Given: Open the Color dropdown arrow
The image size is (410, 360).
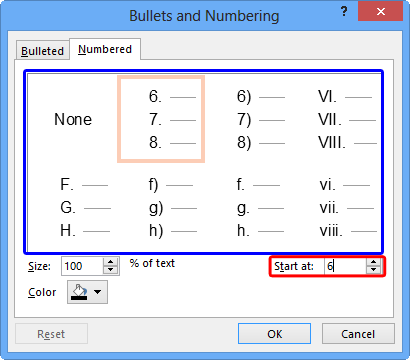Looking at the screenshot, I should 98,292.
